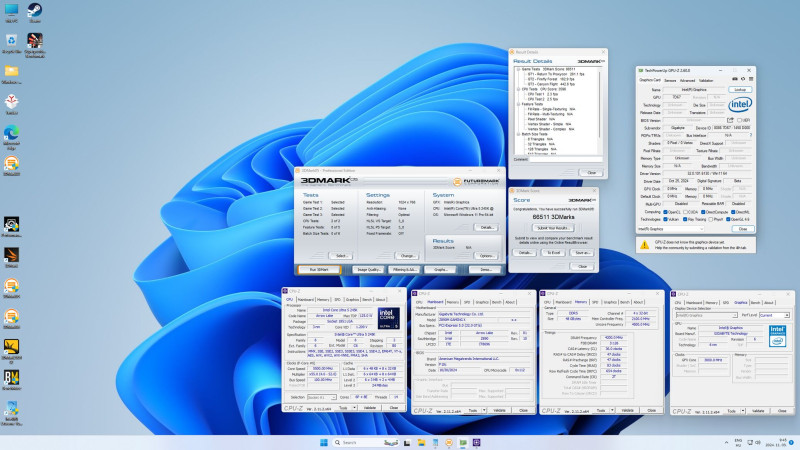Toggle the DirectML checkbox in GPU-Z
The width and height of the screenshot is (800, 450).
point(733,212)
